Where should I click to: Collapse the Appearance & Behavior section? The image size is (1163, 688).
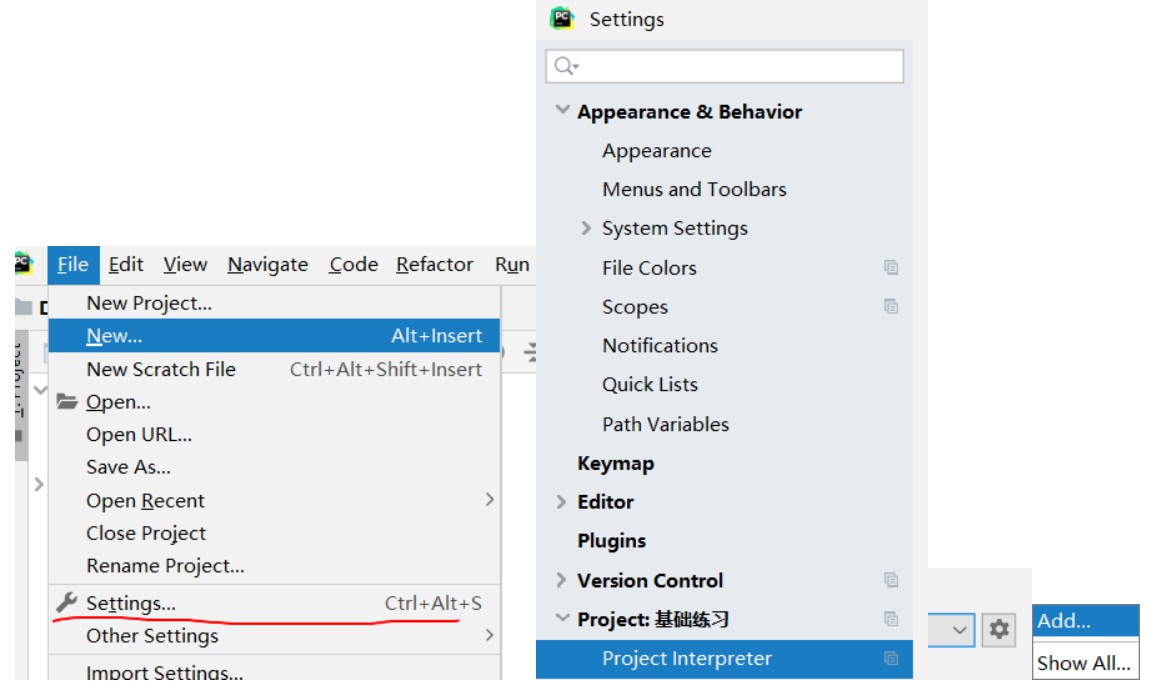click(x=563, y=111)
